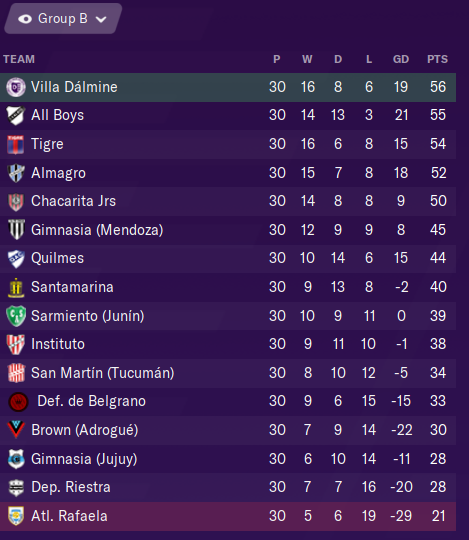Sort table by GD column header
Viewport: 469px width, 540px height.
click(401, 59)
